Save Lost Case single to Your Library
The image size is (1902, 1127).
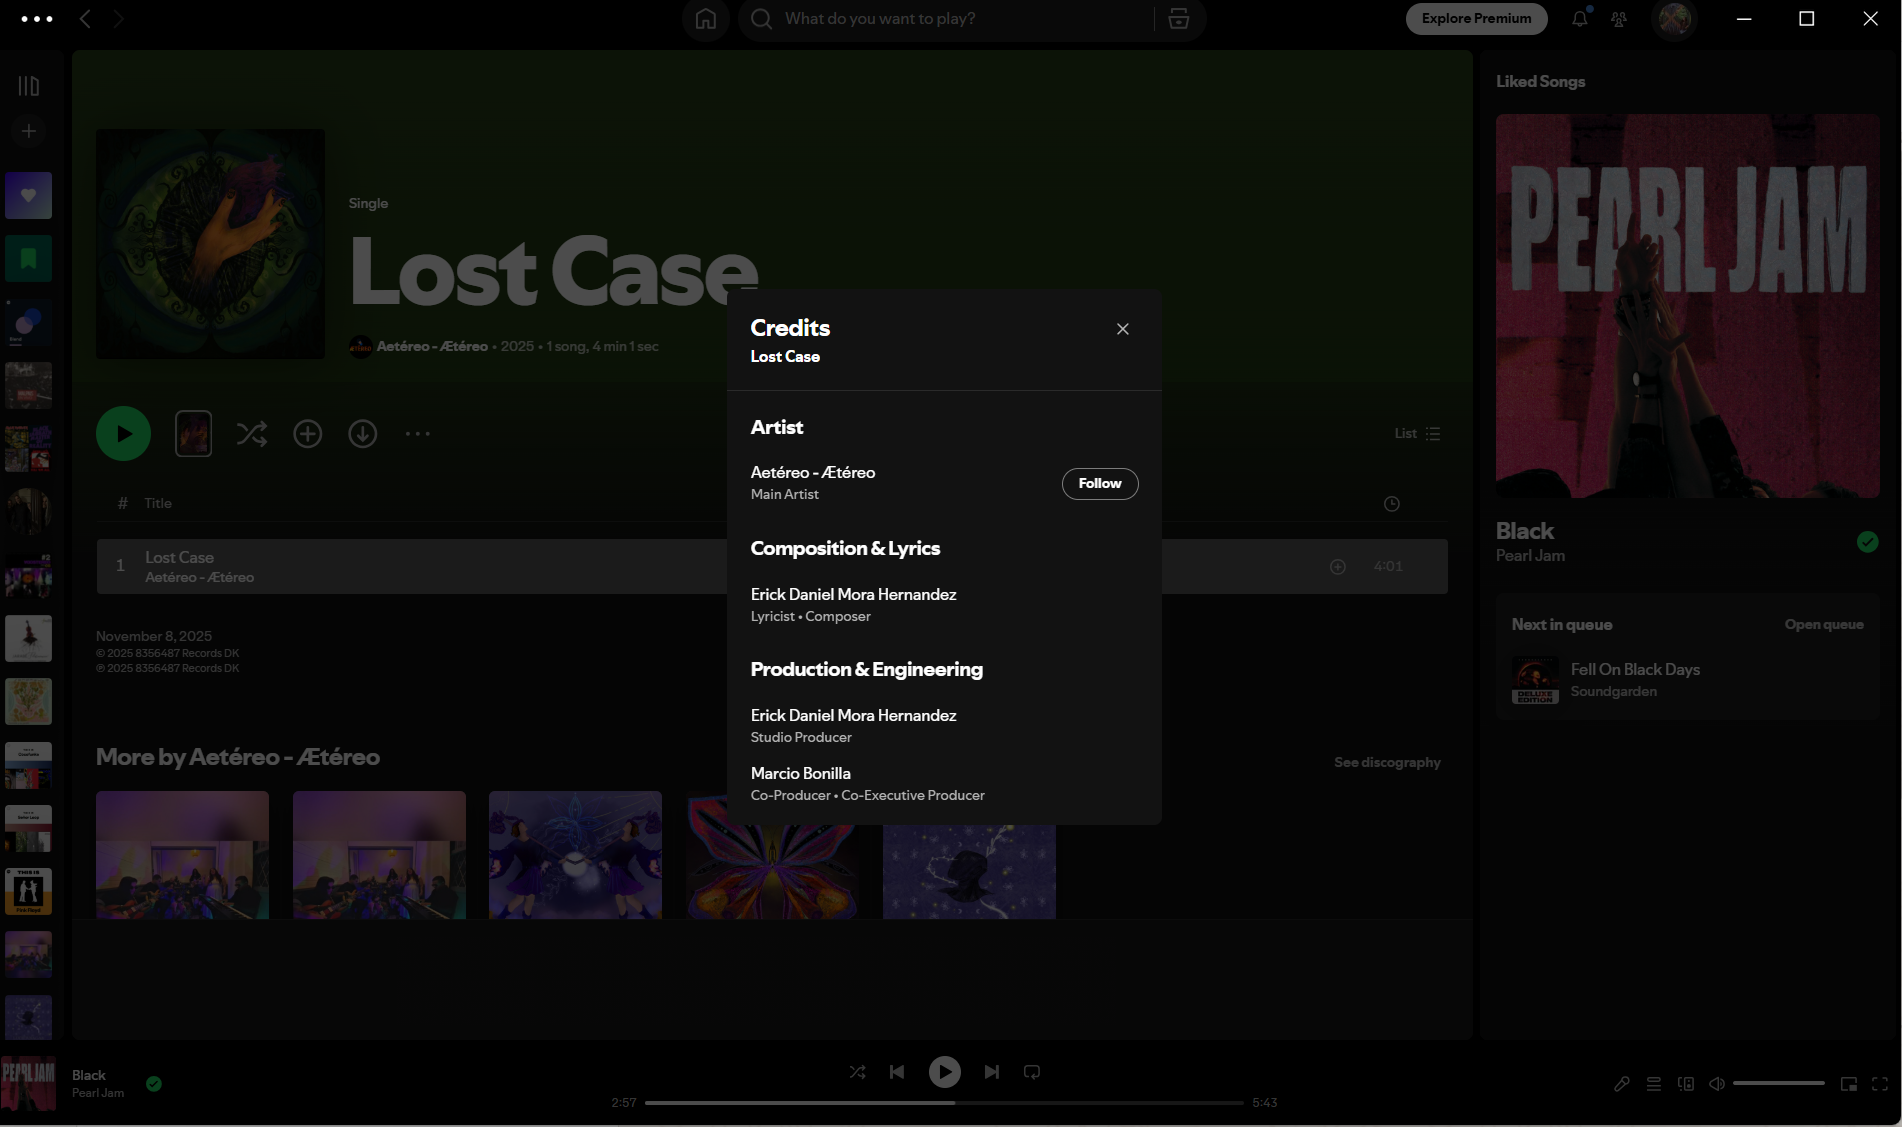(307, 433)
